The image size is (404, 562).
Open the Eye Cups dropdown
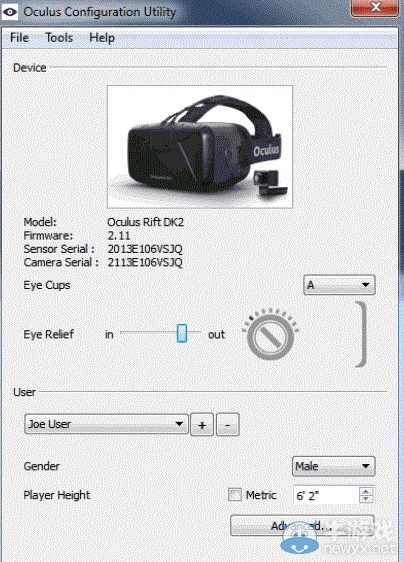coord(339,285)
